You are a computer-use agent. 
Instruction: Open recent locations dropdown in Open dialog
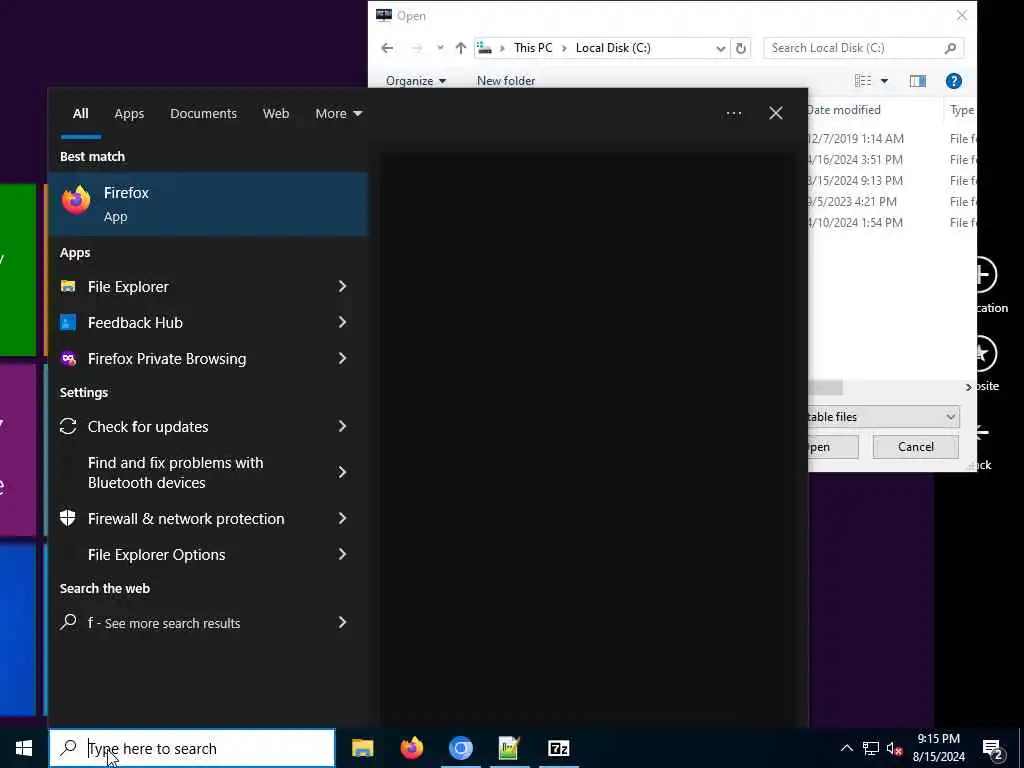(x=440, y=48)
